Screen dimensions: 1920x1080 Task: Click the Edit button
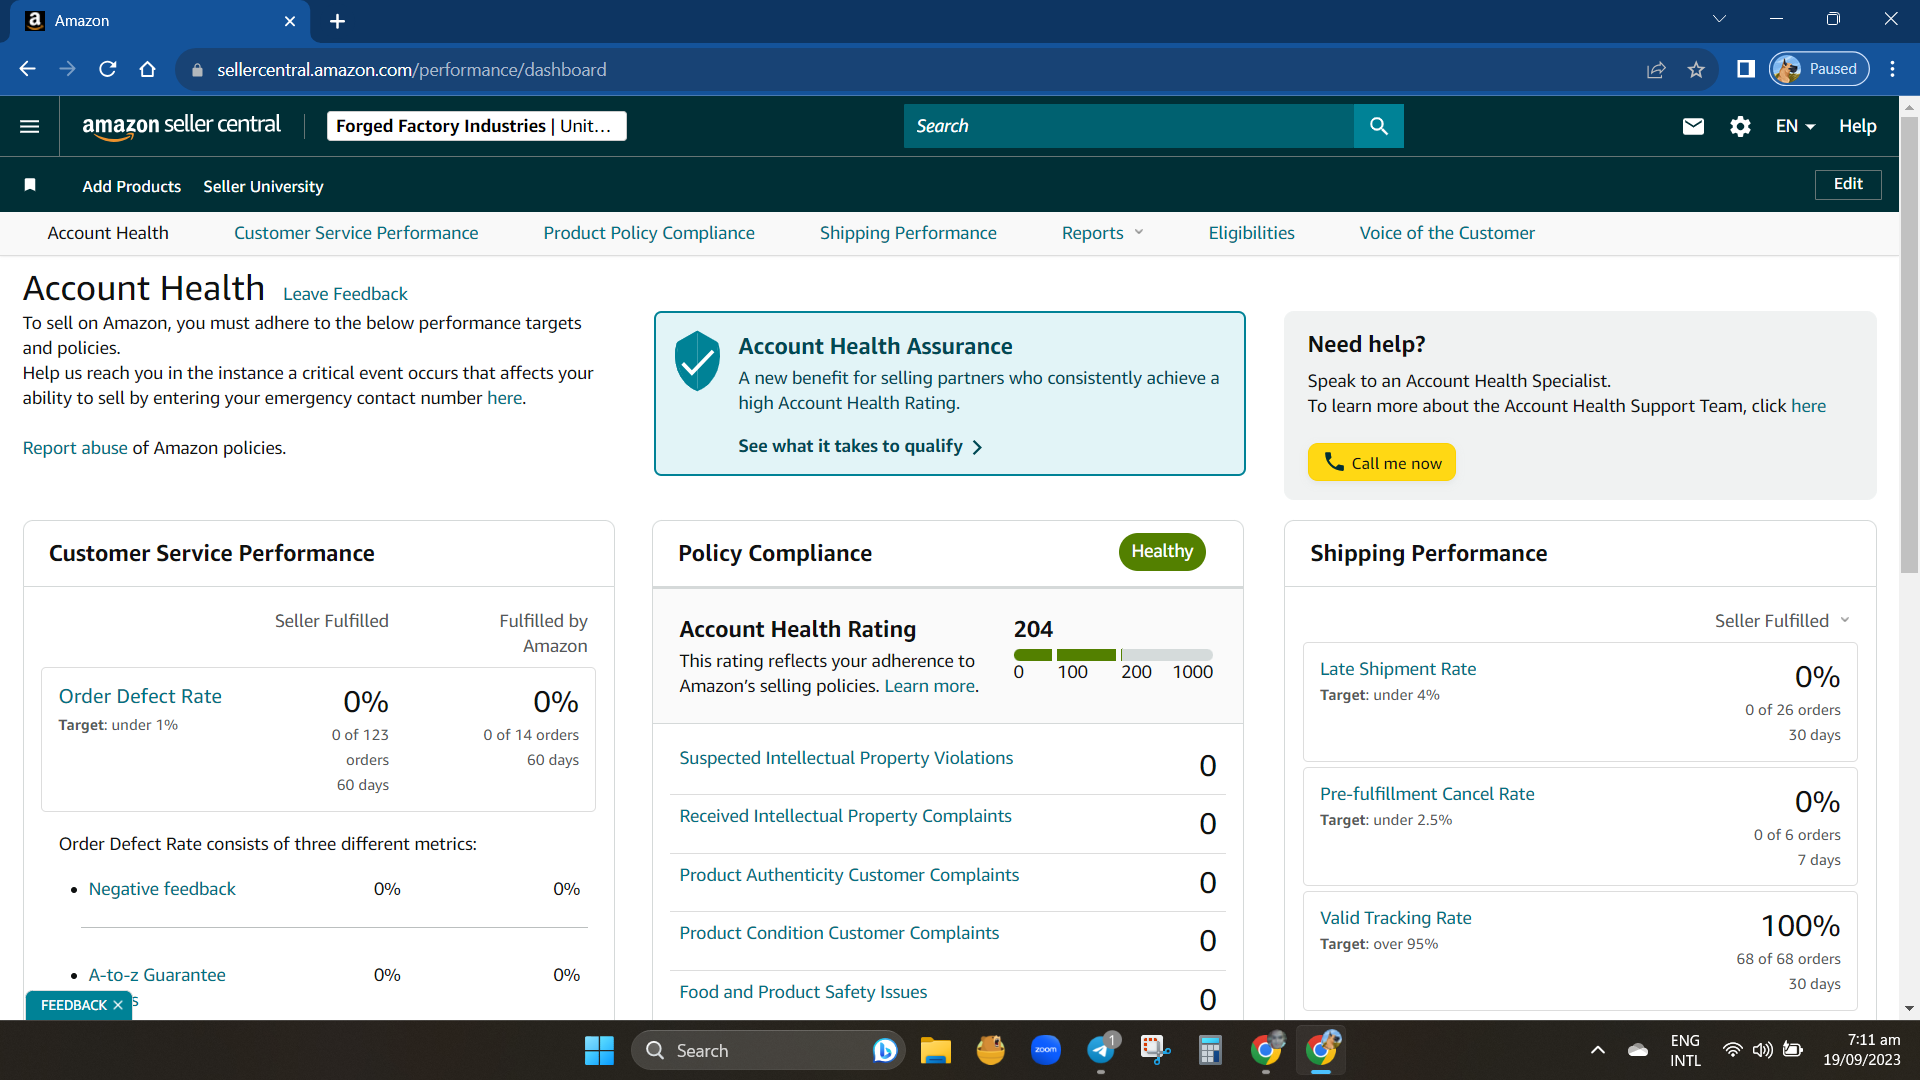1848,184
